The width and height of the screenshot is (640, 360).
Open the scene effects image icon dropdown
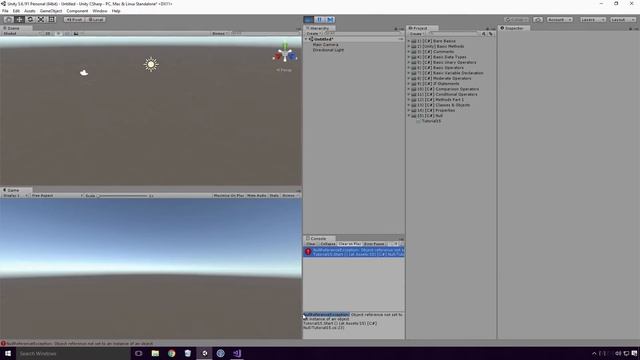pos(78,33)
